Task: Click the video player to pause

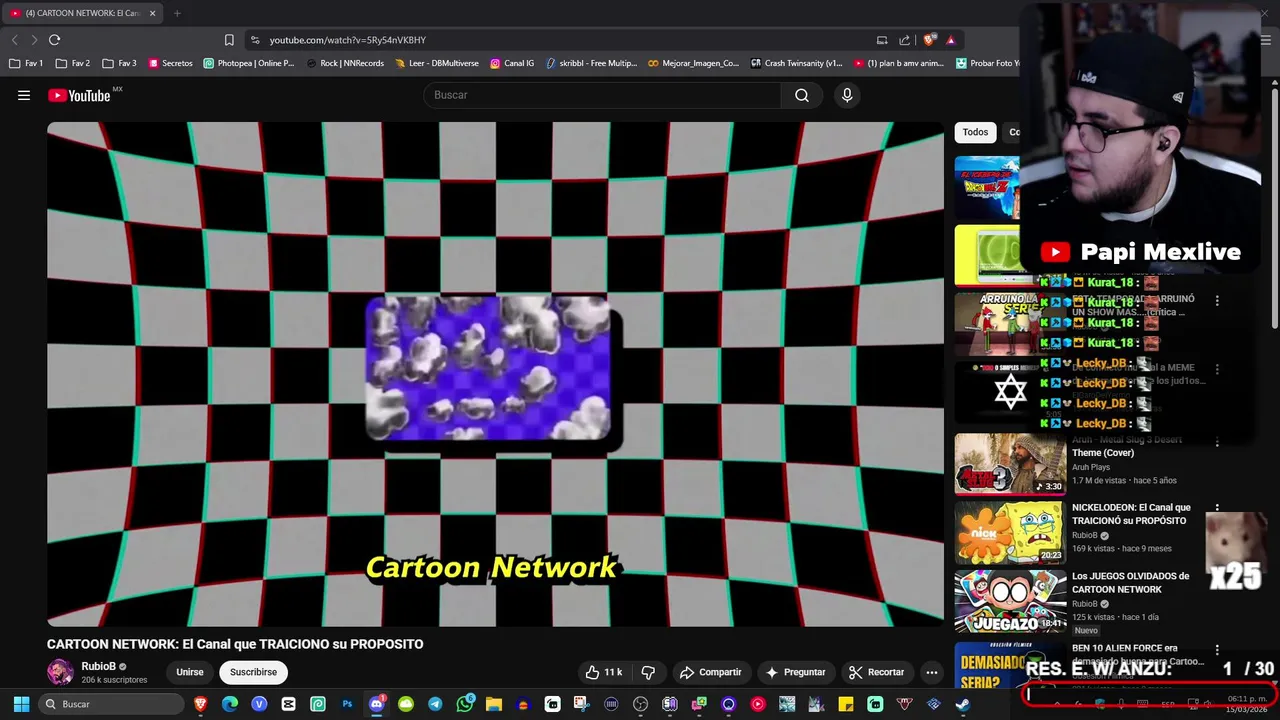Action: pyautogui.click(x=495, y=374)
